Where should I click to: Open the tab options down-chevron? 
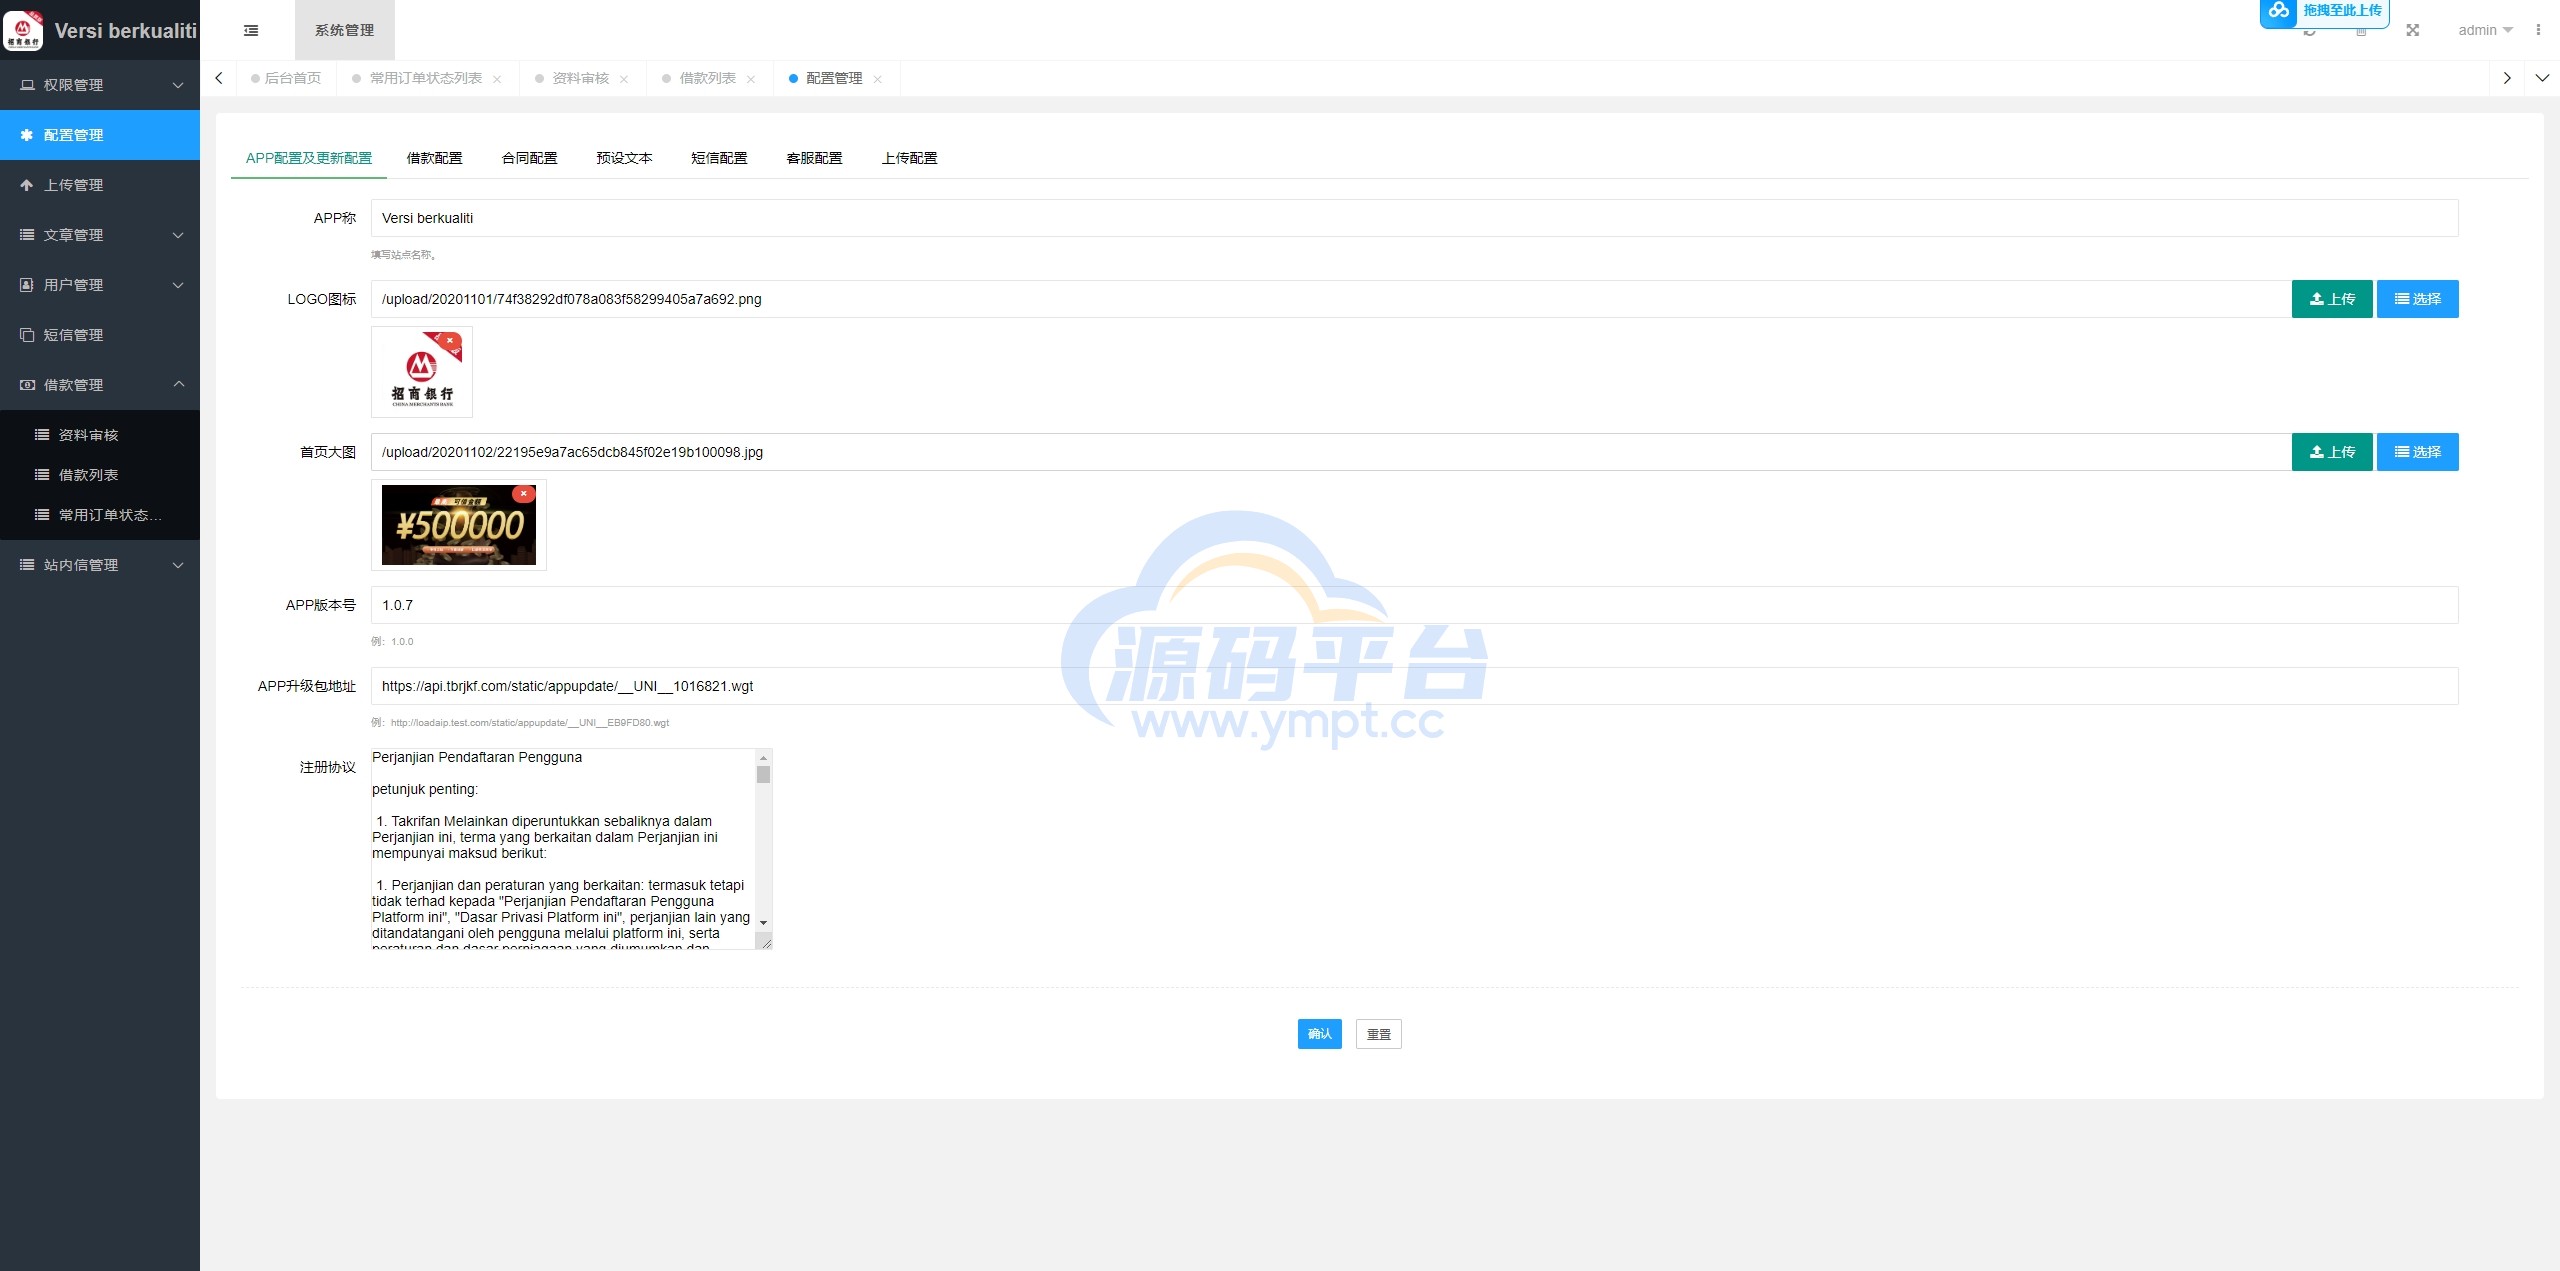point(2542,78)
